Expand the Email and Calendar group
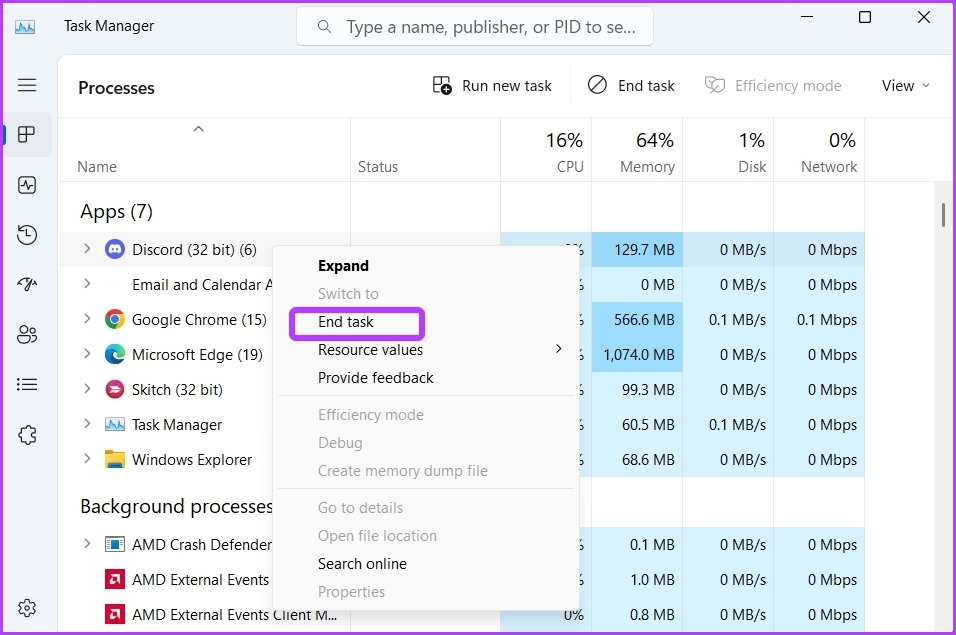The image size is (956, 635). coord(87,284)
